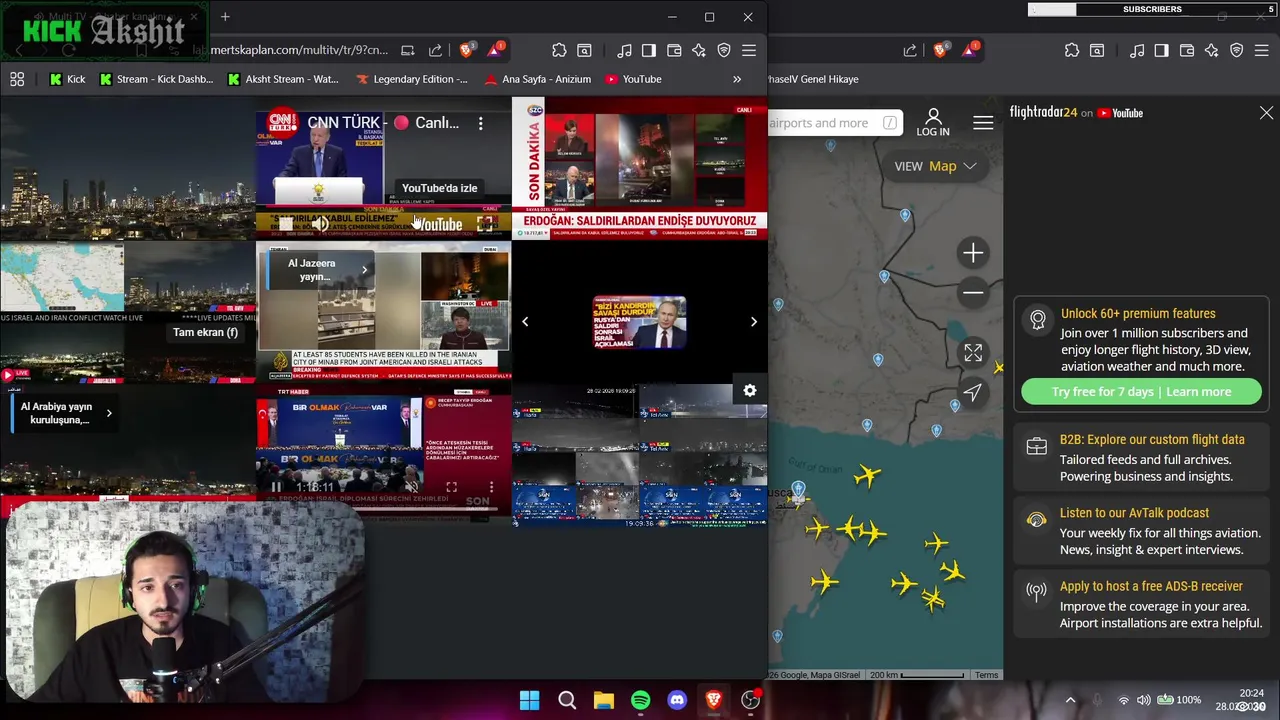Open Brave Shields in the right browser window
This screenshot has width=1280, height=720.
pyautogui.click(x=941, y=50)
